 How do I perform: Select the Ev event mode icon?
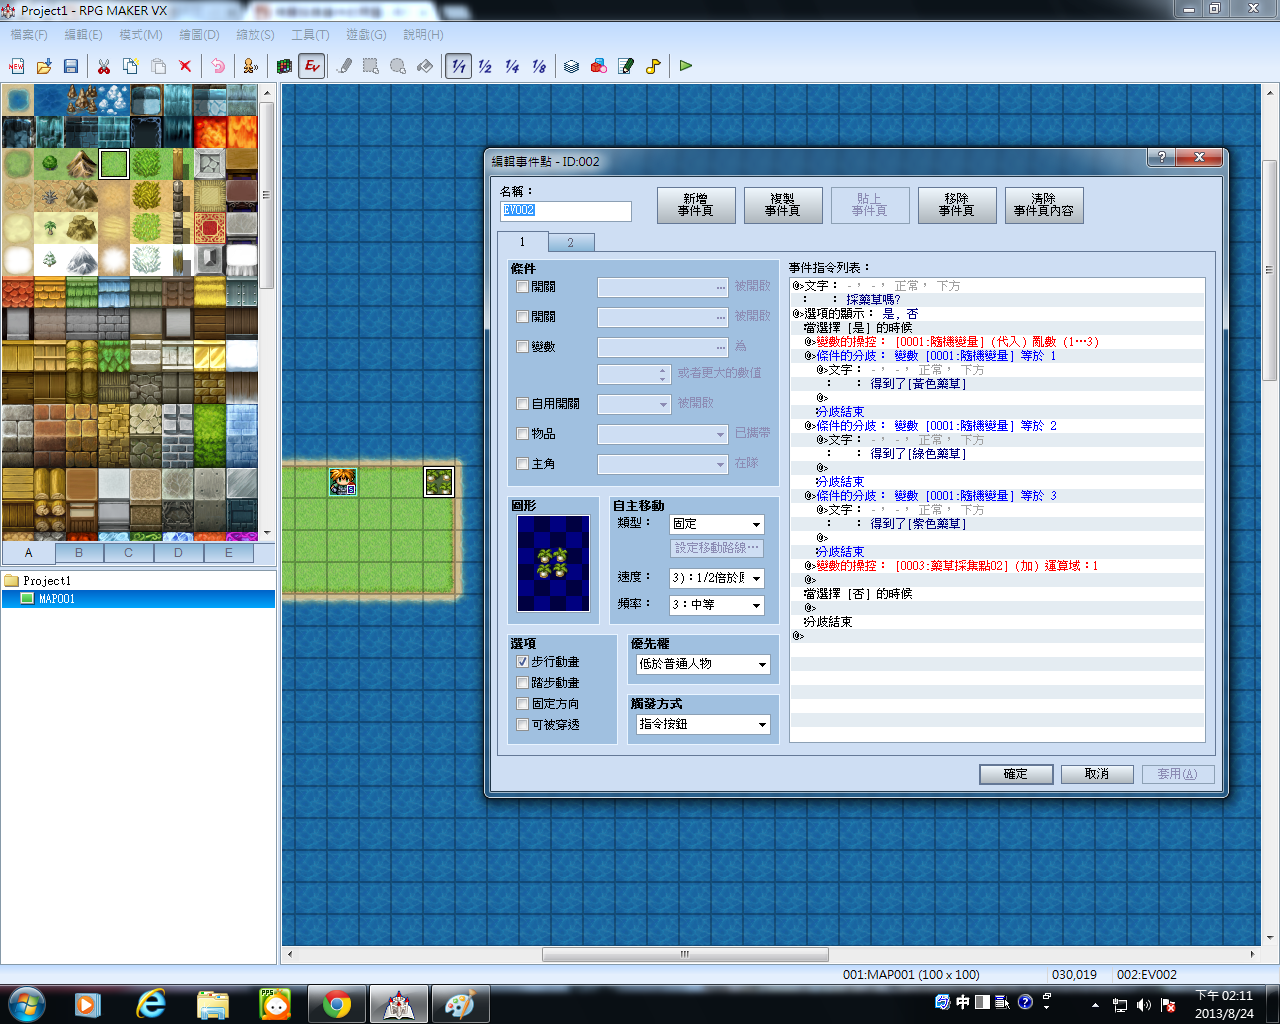[312, 66]
